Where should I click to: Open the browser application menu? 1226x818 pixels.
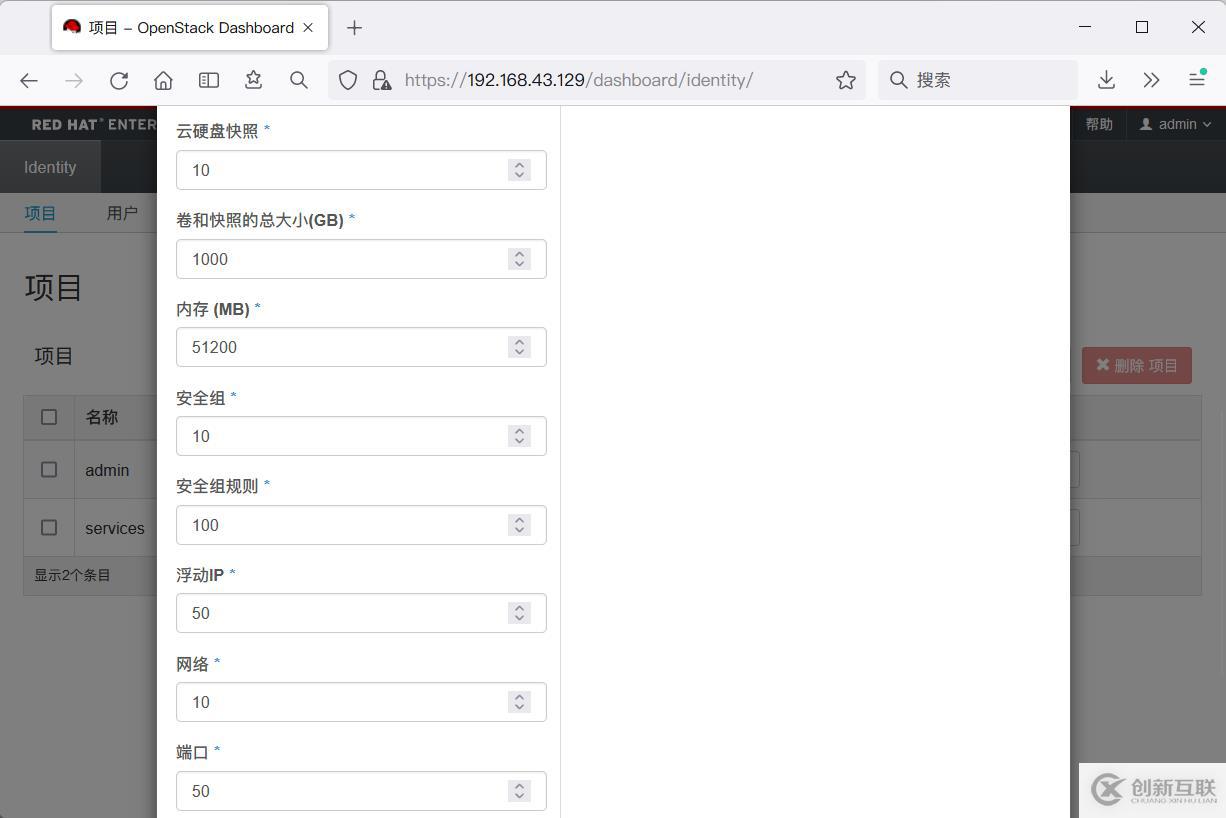tap(1197, 80)
